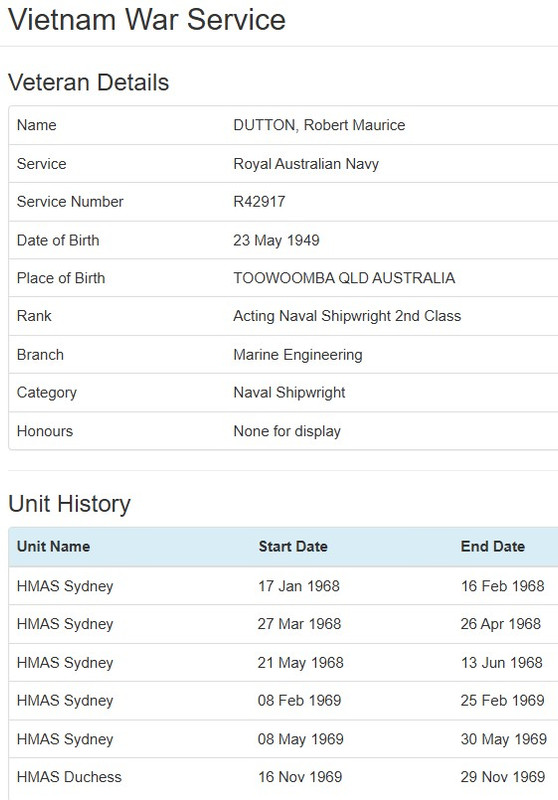Click the Unit History section heading
558x800 pixels.
click(69, 504)
